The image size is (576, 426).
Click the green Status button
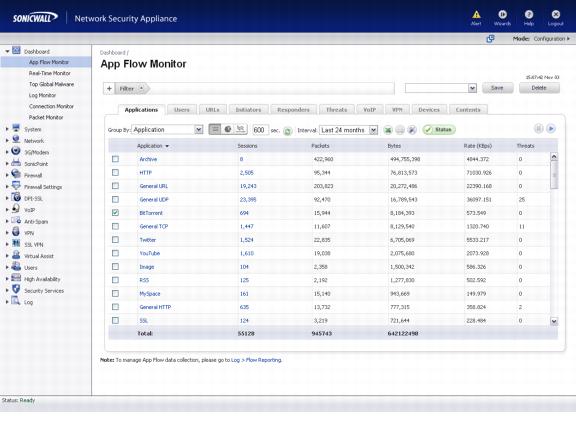point(439,130)
